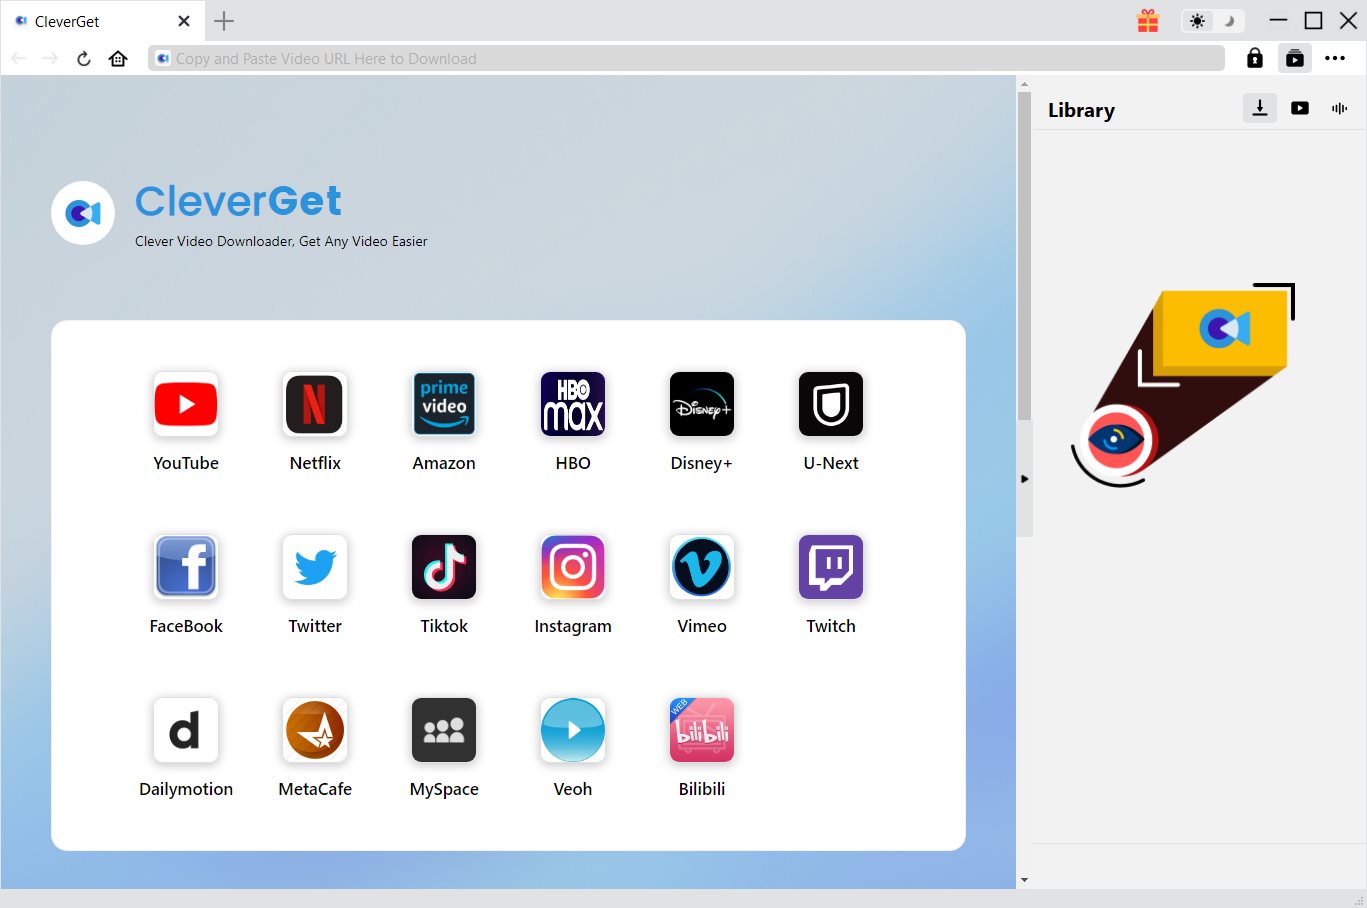Select the Disney+ shortcut icon

pyautogui.click(x=702, y=404)
